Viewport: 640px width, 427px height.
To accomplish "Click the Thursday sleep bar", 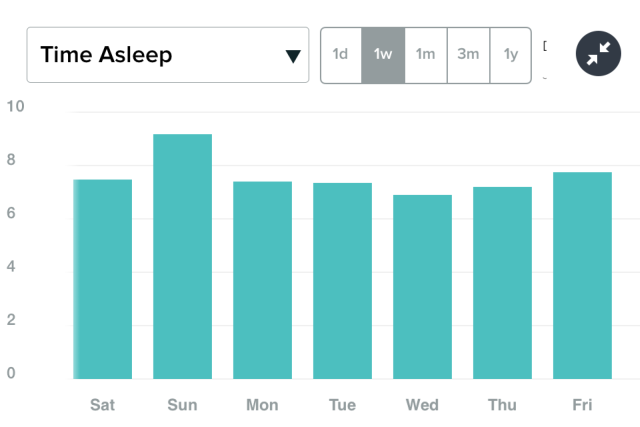I will (502, 283).
